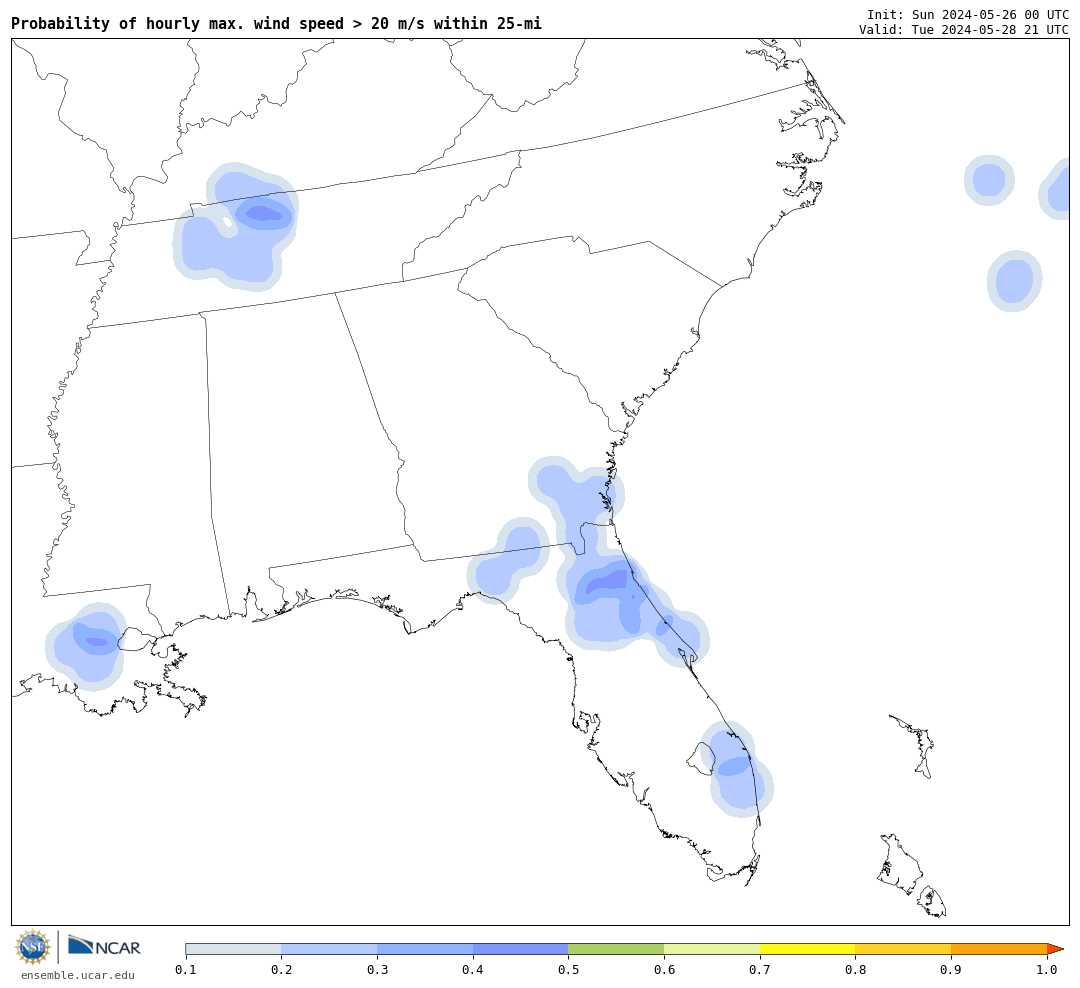This screenshot has width=1080, height=988.
Task: Select the 0.4–0.5 periwinkle colorbar segment
Action: pos(521,949)
